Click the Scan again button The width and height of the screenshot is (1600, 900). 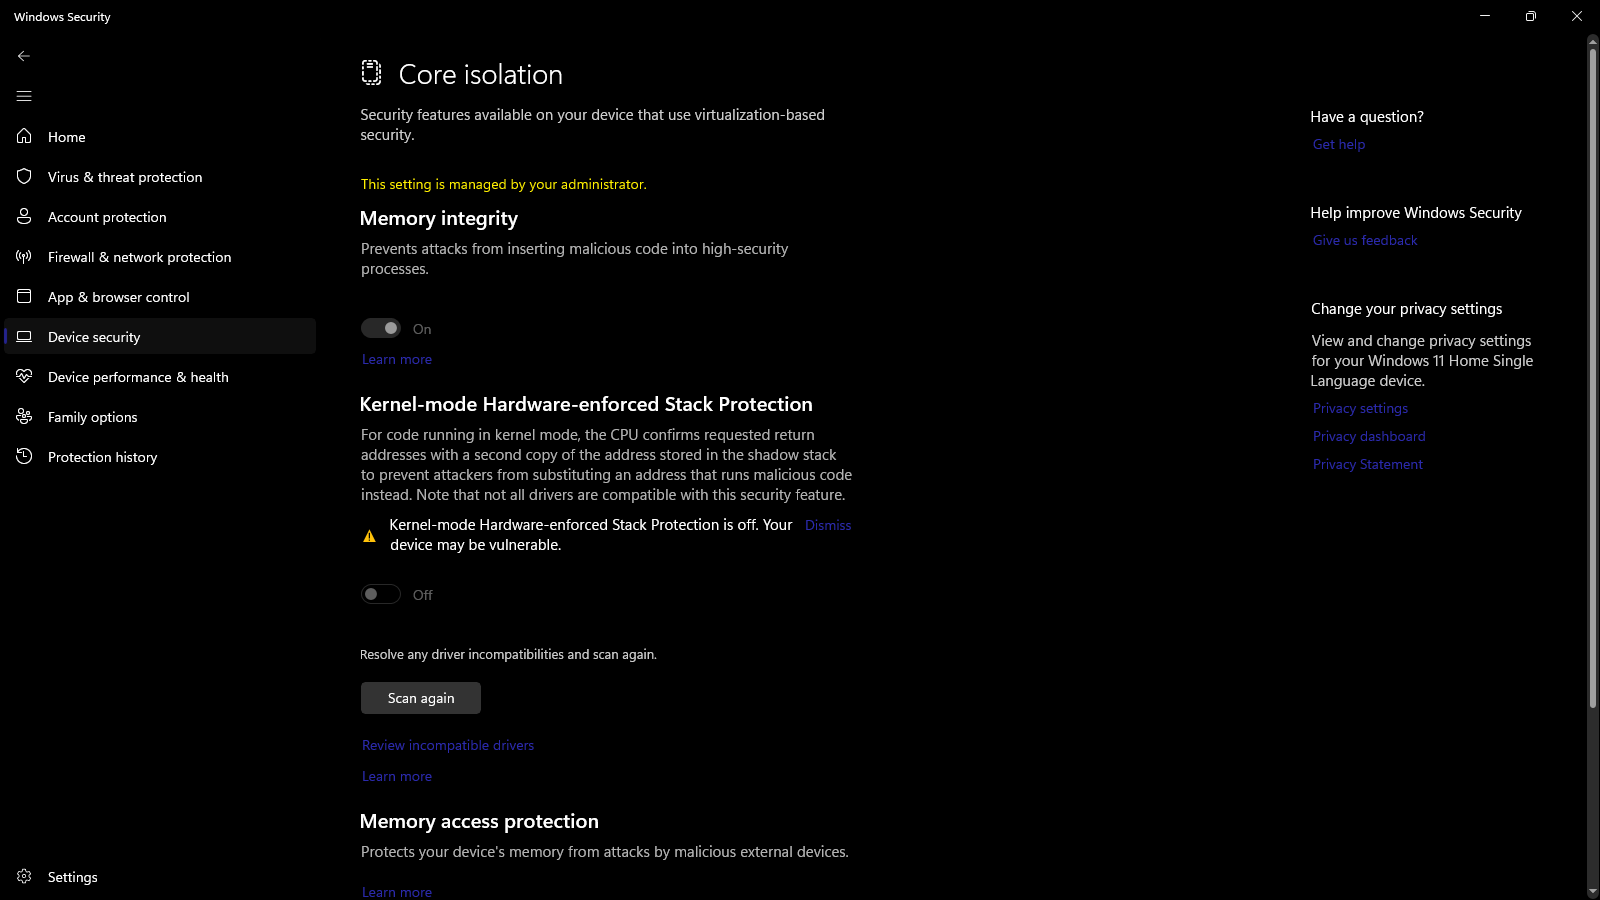[x=421, y=698]
